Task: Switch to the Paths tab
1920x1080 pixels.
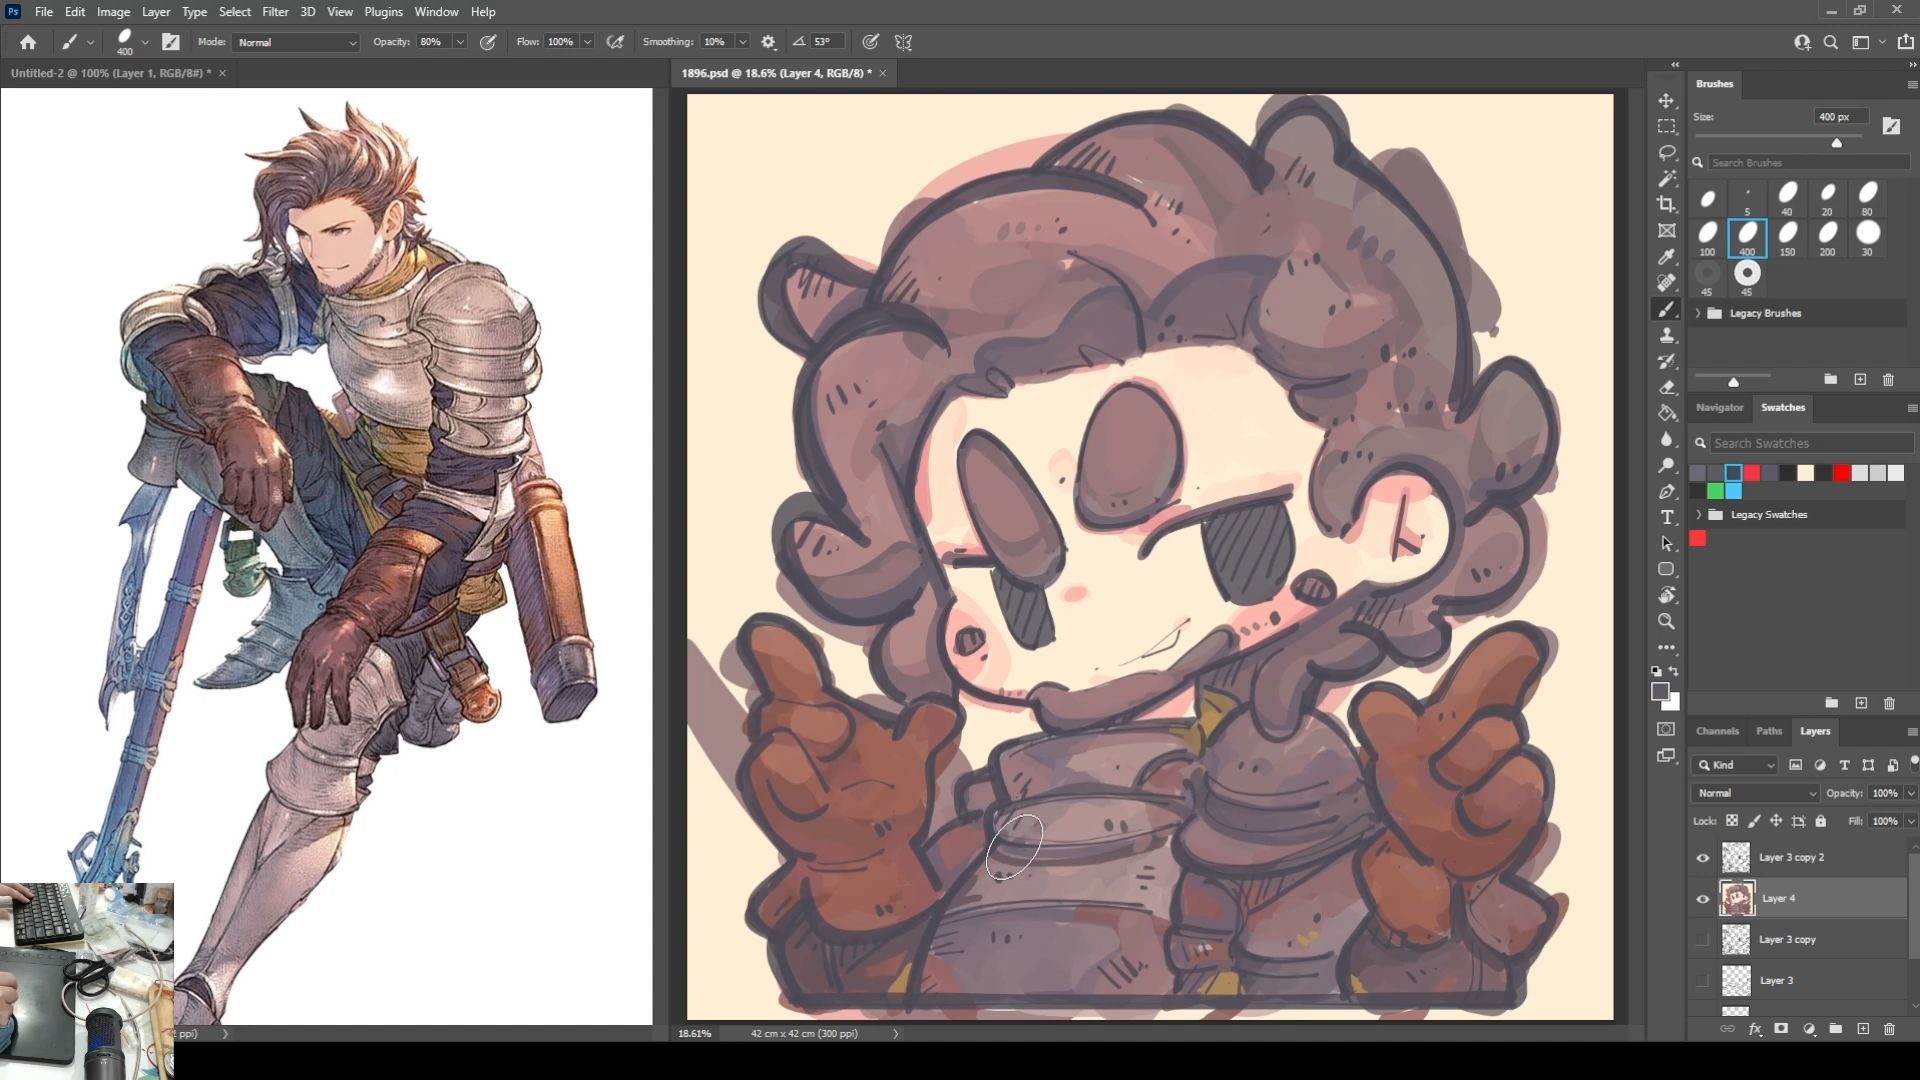Action: [1768, 731]
